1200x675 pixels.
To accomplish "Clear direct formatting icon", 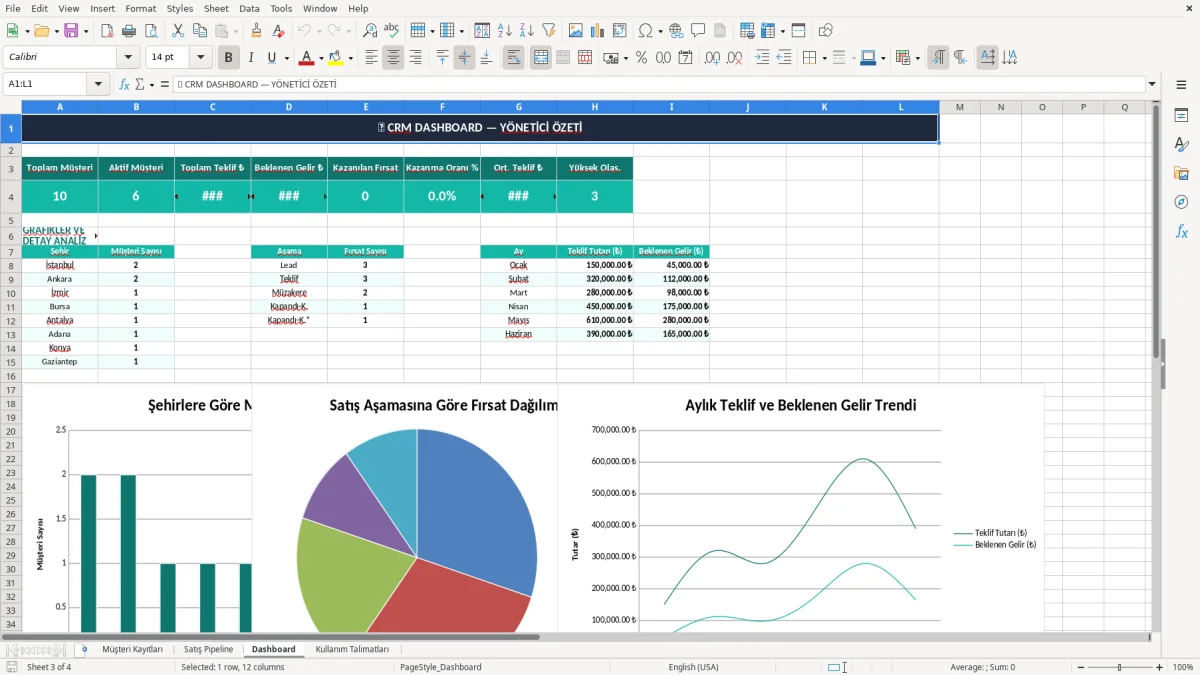I will point(277,31).
